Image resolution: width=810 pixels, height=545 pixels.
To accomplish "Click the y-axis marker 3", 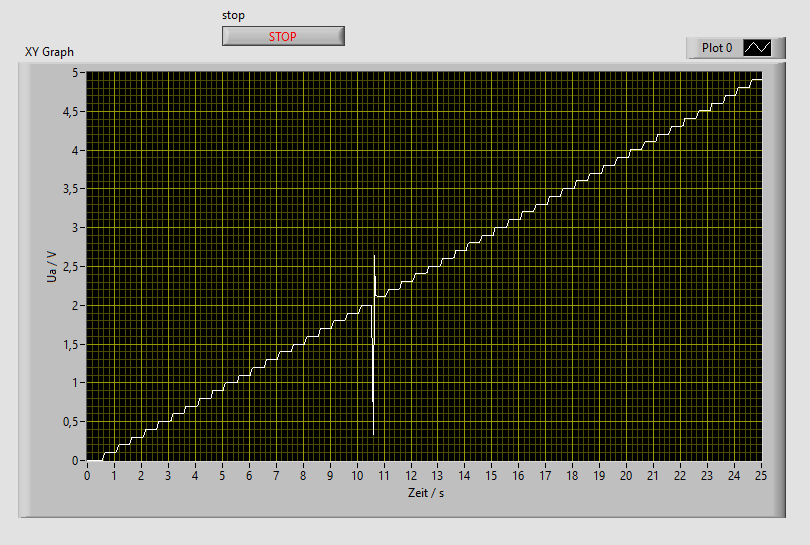I will [x=75, y=228].
